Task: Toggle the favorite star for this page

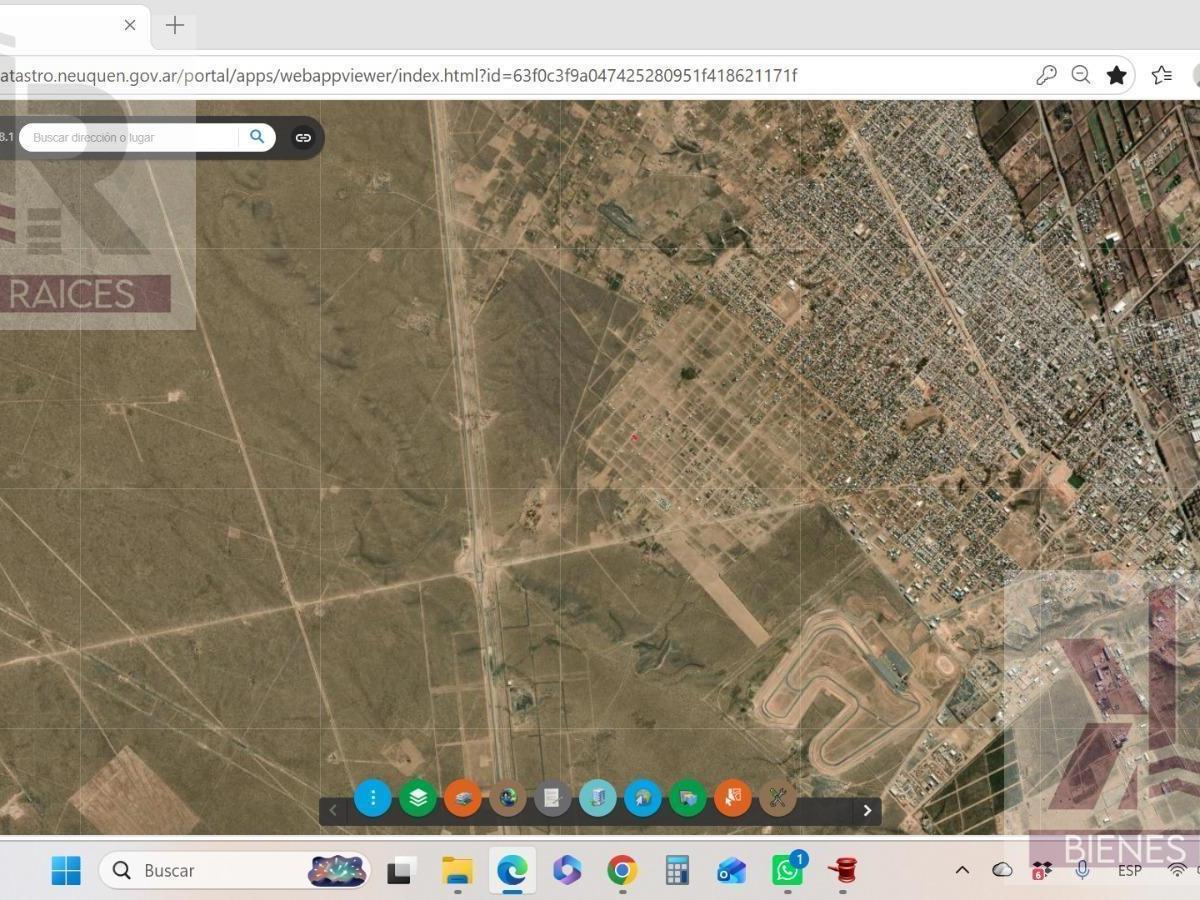Action: 1117,75
